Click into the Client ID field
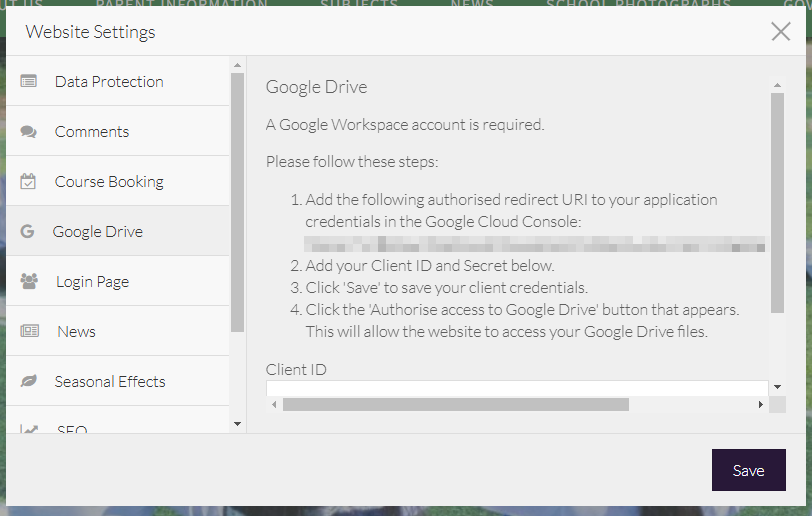This screenshot has height=516, width=812. coord(515,388)
